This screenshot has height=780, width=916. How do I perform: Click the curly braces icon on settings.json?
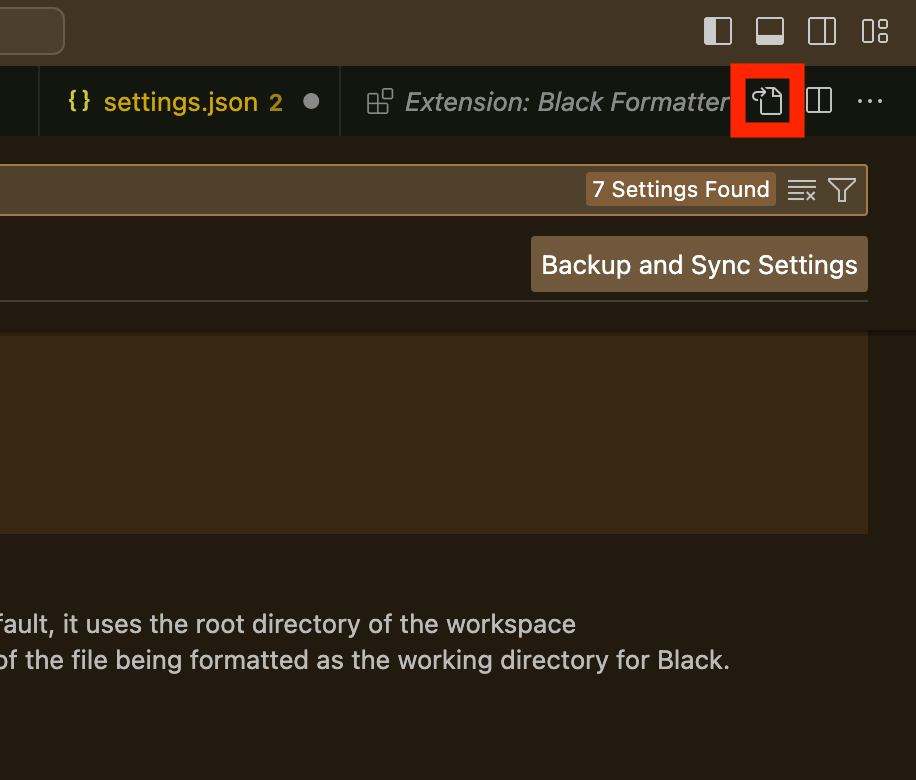(x=79, y=100)
